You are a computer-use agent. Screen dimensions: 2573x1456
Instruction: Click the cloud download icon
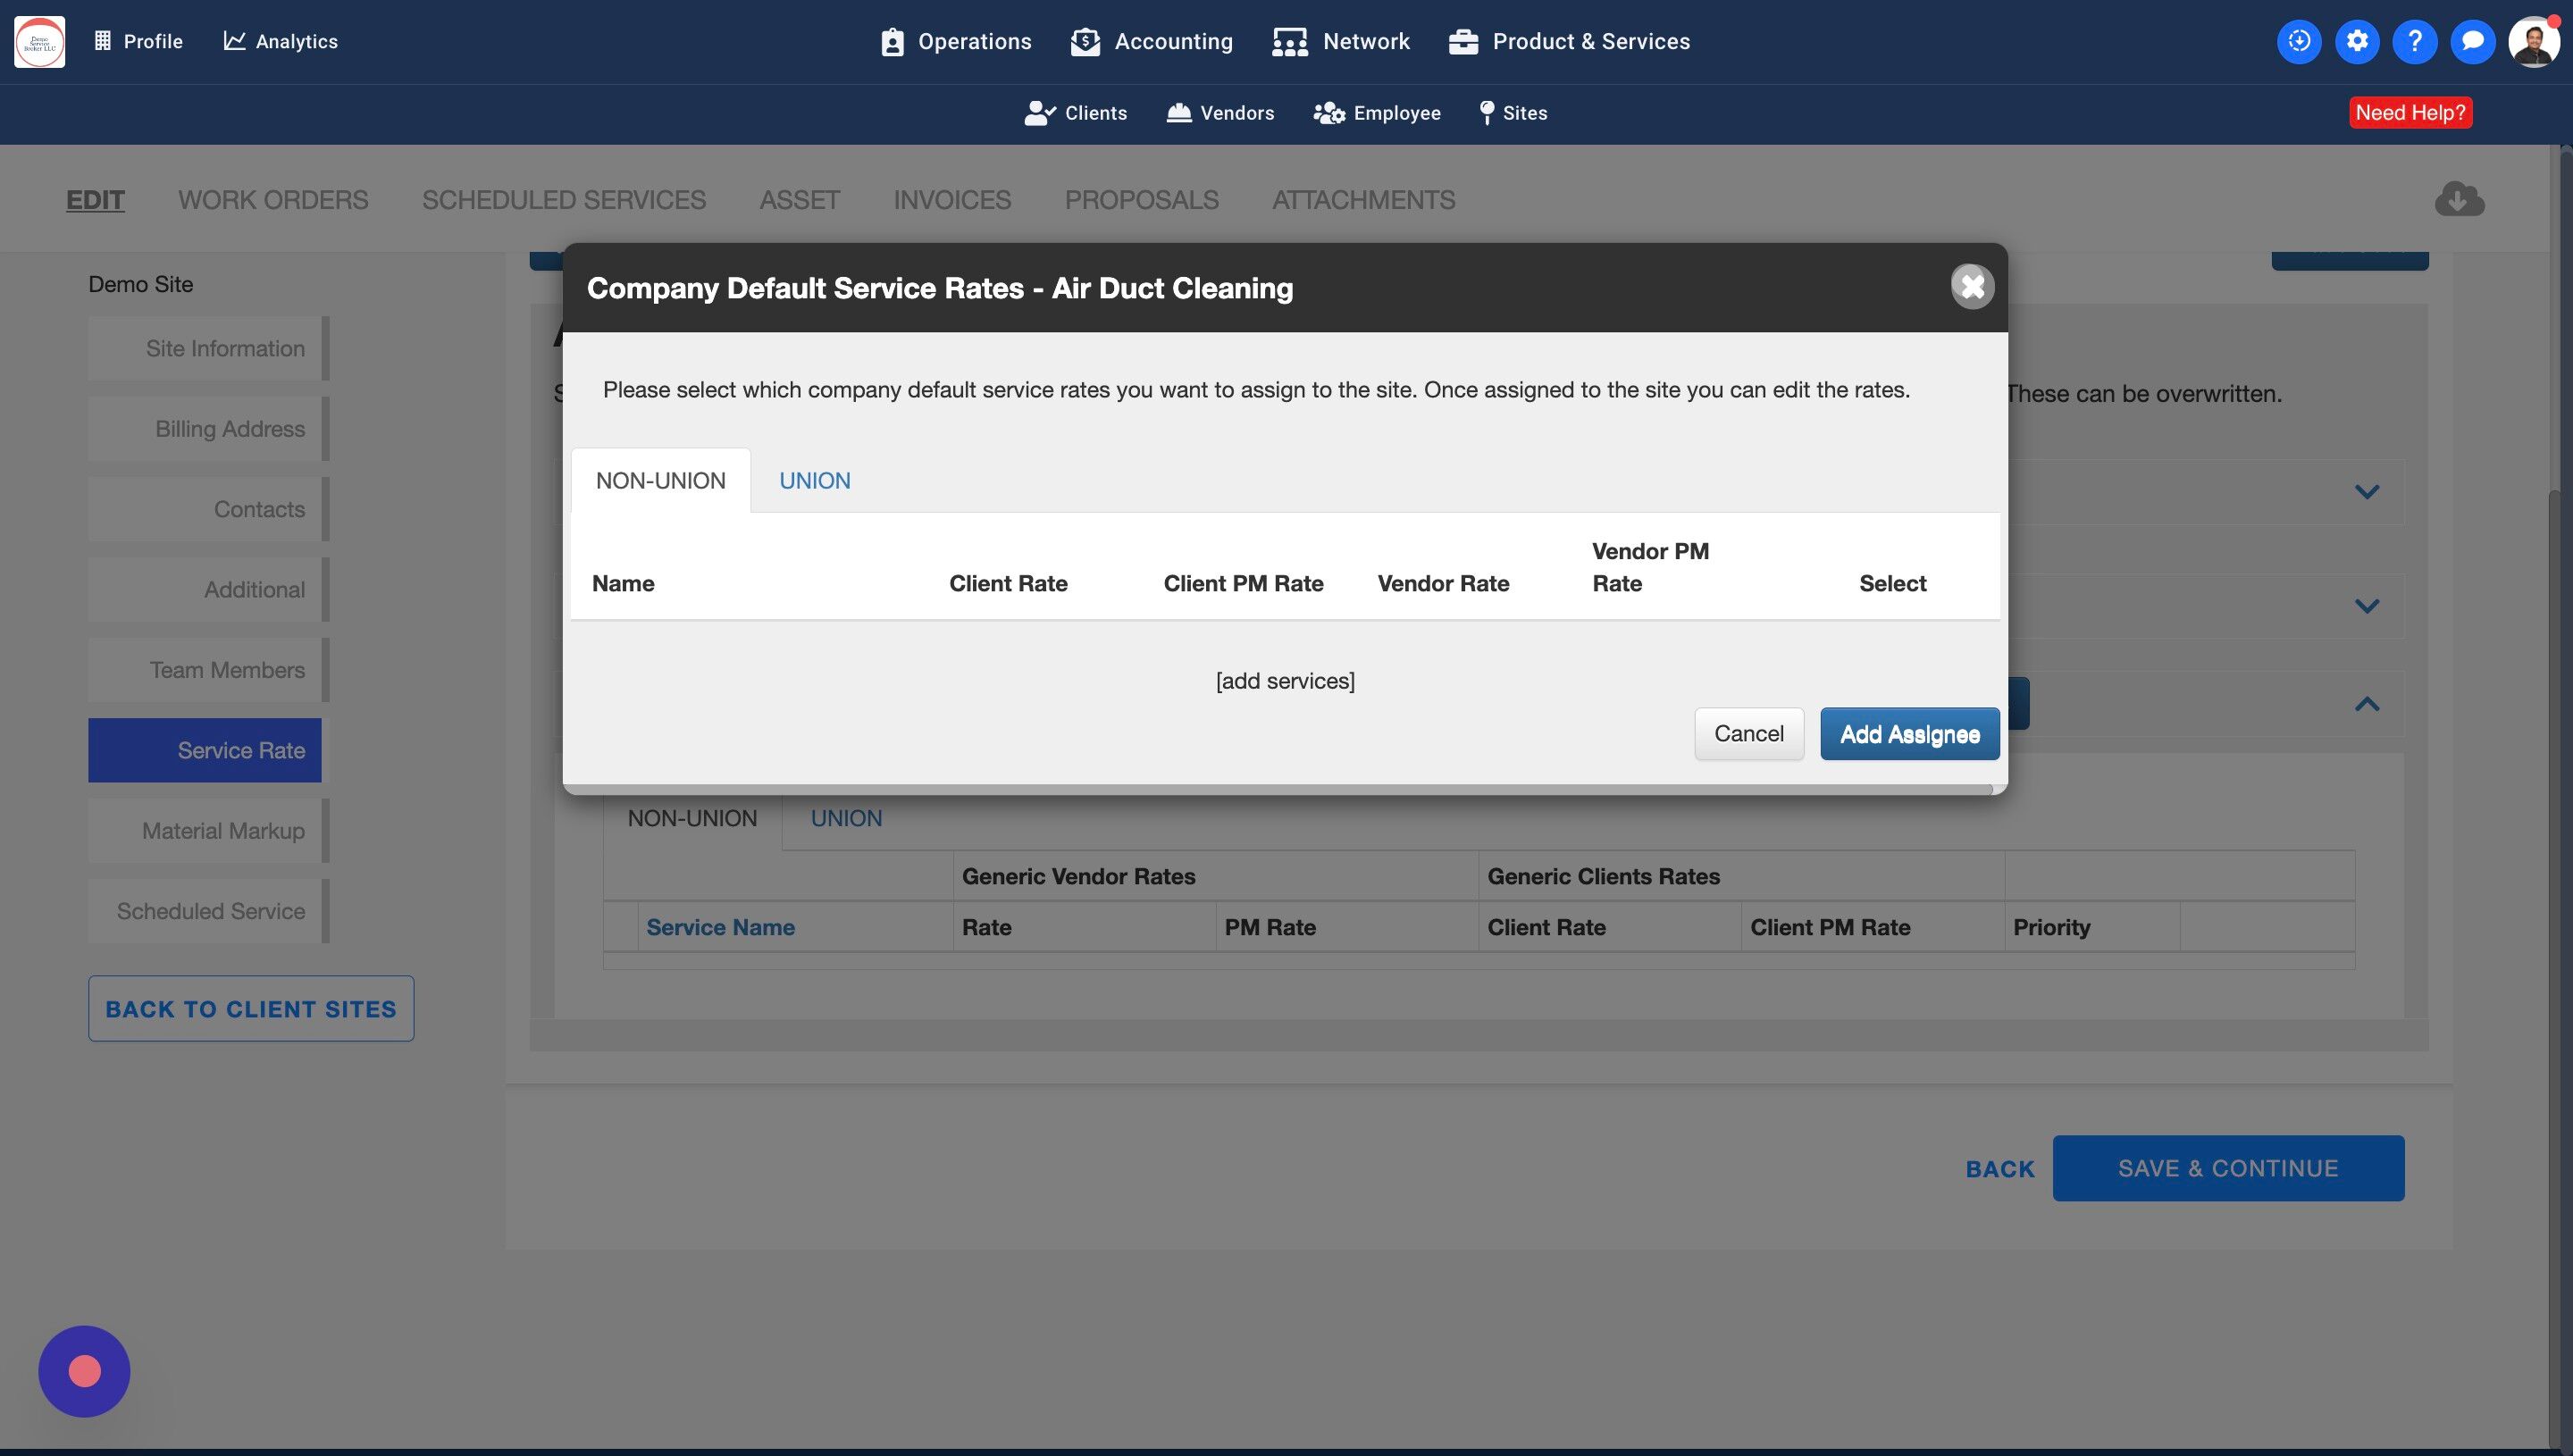tap(2459, 199)
